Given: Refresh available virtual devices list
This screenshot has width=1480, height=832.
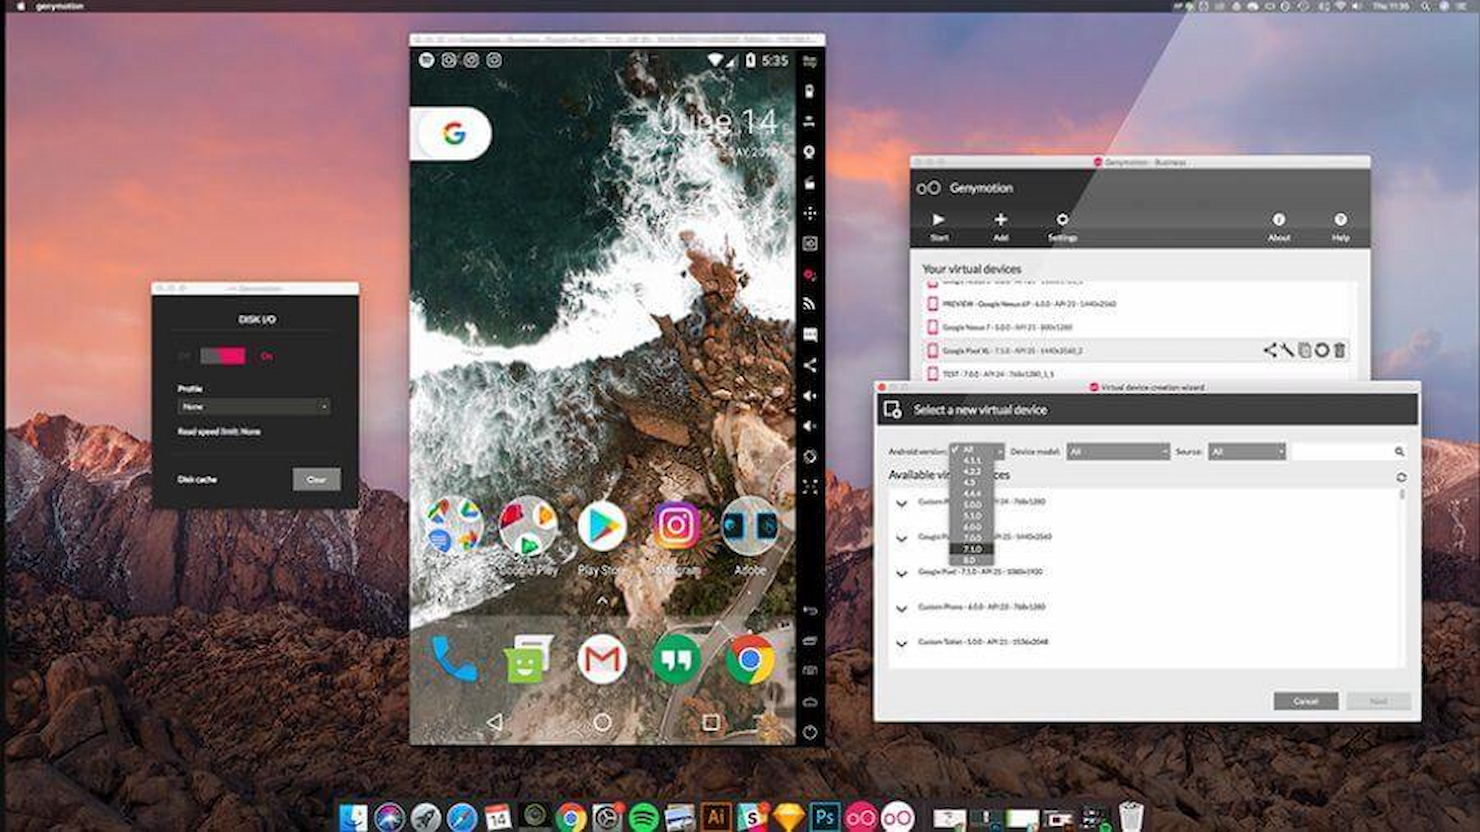Looking at the screenshot, I should pyautogui.click(x=1402, y=475).
